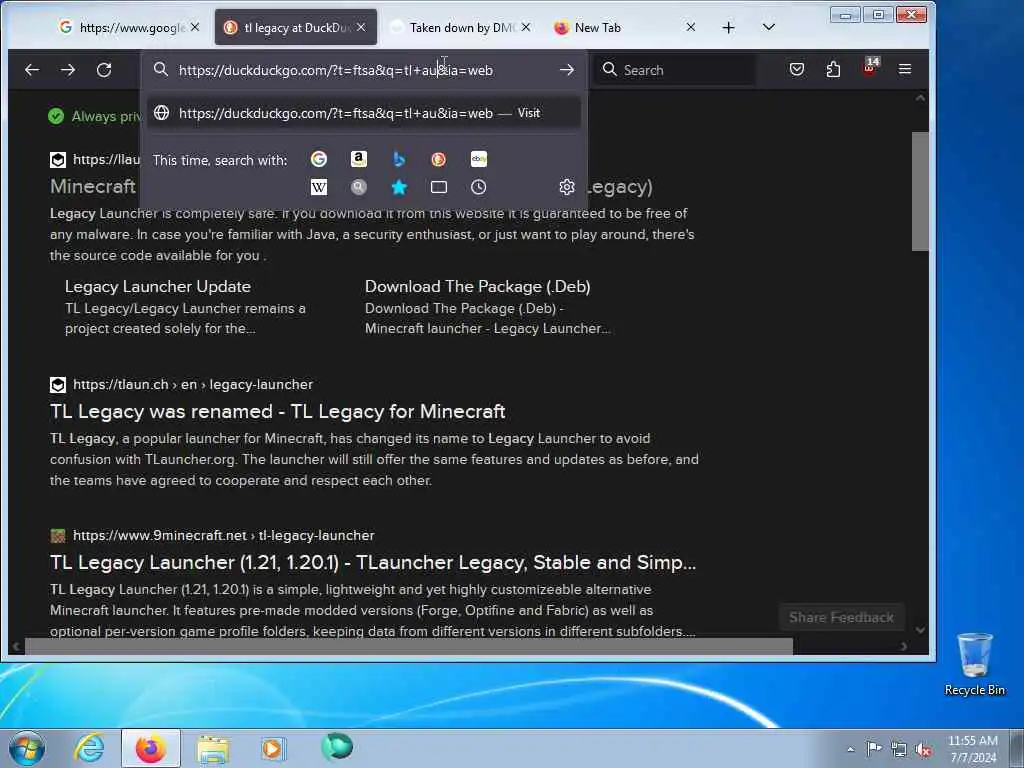Image resolution: width=1024 pixels, height=768 pixels.
Task: Go forward with the browser forward arrow
Action: (68, 70)
